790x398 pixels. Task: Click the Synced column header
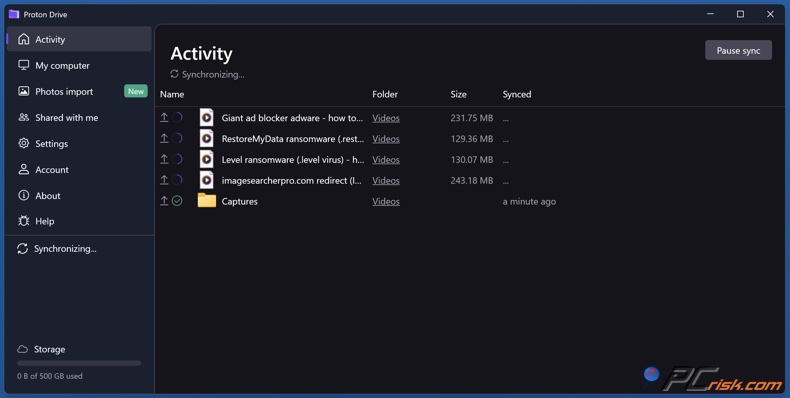(x=517, y=94)
